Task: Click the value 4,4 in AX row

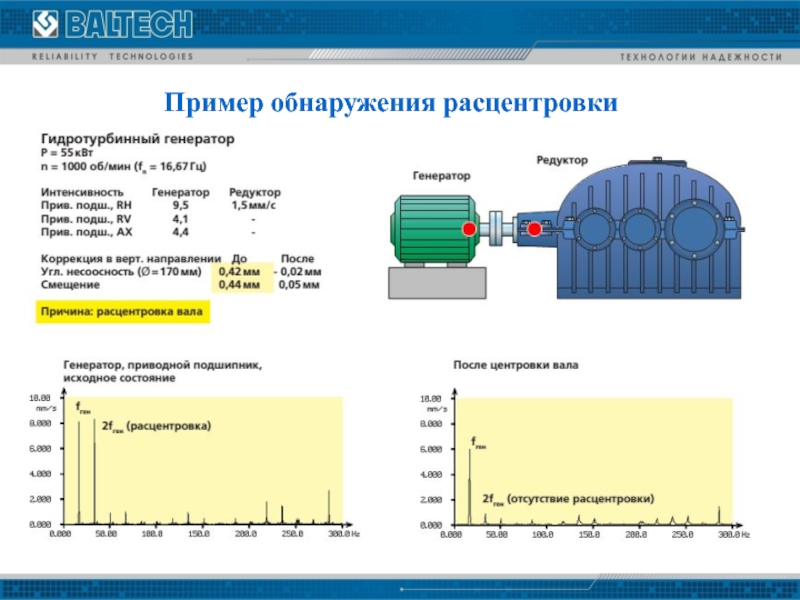Action: (x=181, y=232)
